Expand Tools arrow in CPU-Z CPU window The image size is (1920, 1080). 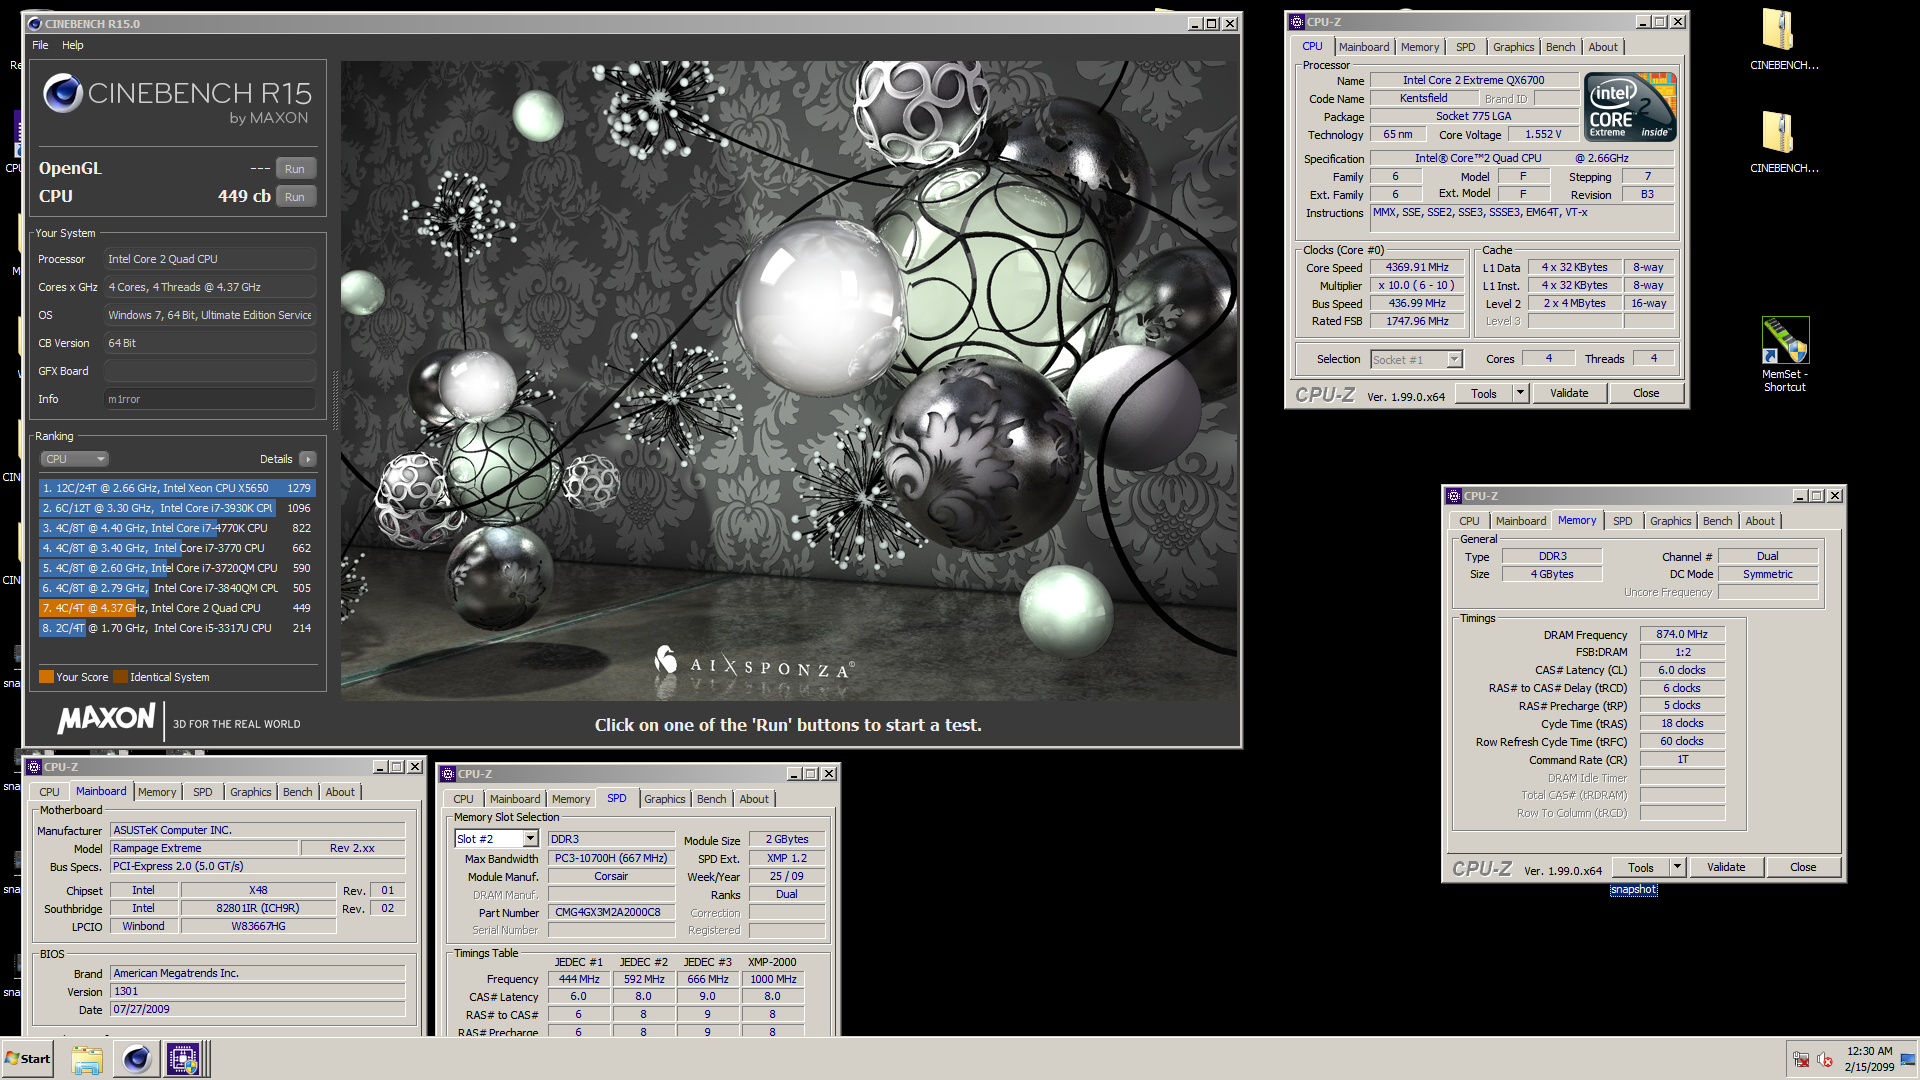point(1520,393)
